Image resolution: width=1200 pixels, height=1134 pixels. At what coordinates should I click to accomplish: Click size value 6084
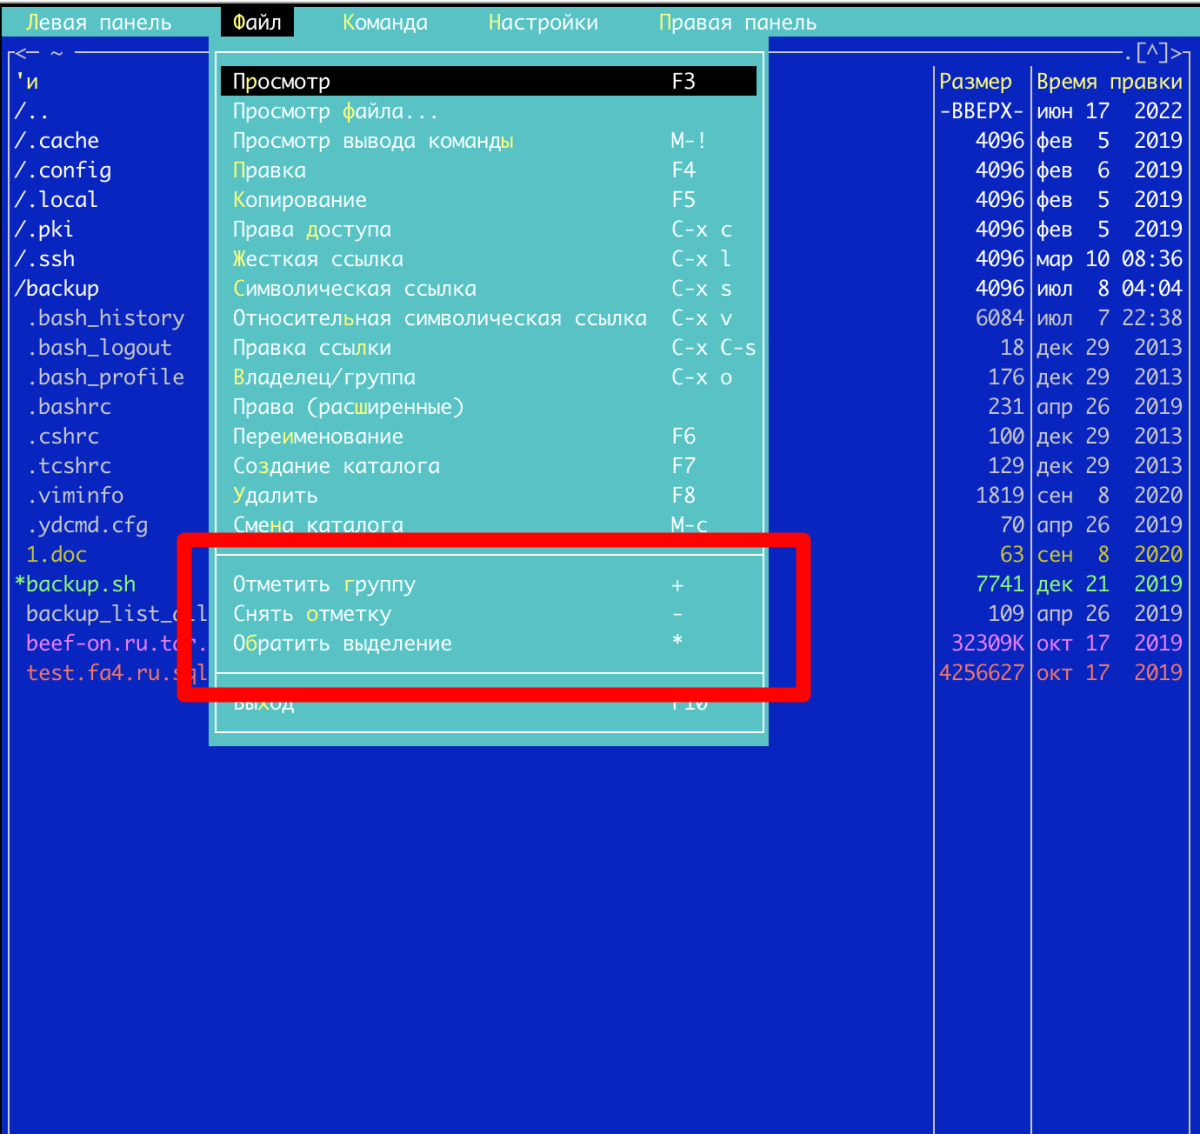(x=1000, y=318)
